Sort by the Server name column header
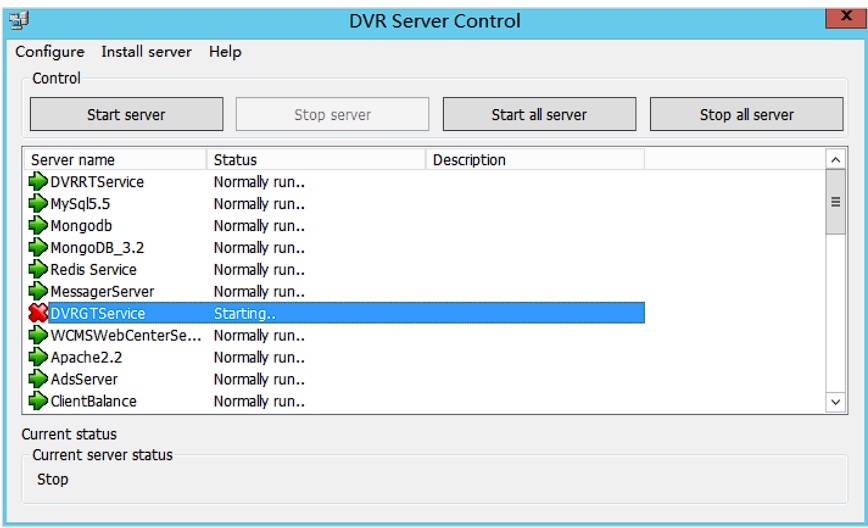This screenshot has width=868, height=528. tap(115, 160)
